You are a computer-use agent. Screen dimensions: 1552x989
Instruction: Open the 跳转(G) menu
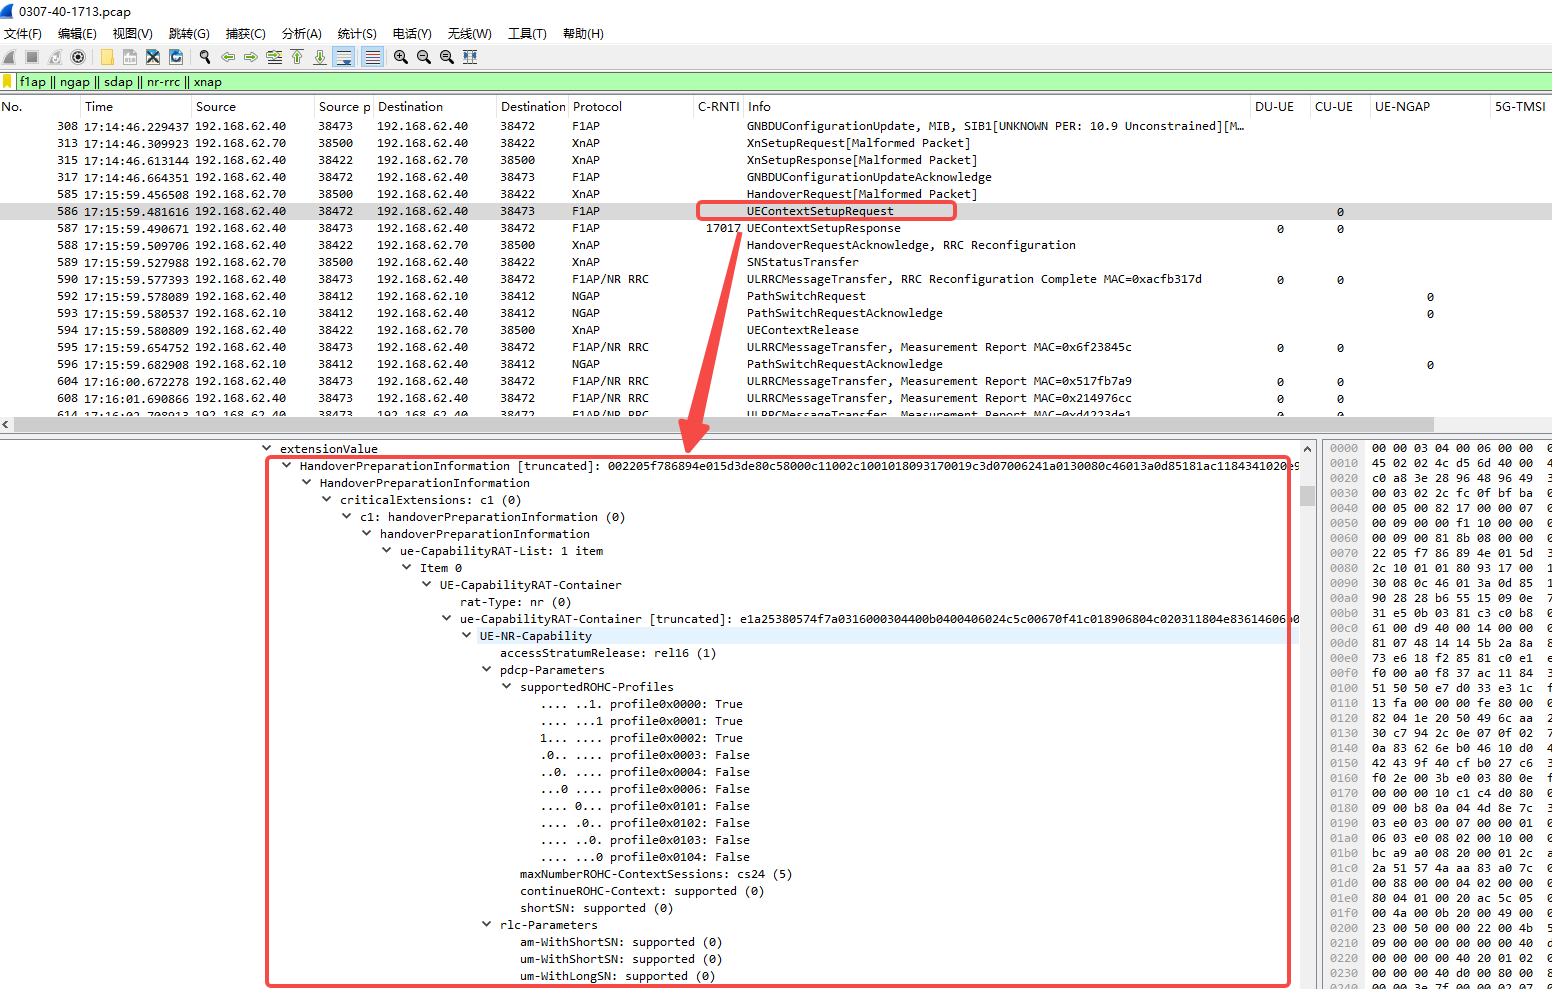(x=189, y=34)
